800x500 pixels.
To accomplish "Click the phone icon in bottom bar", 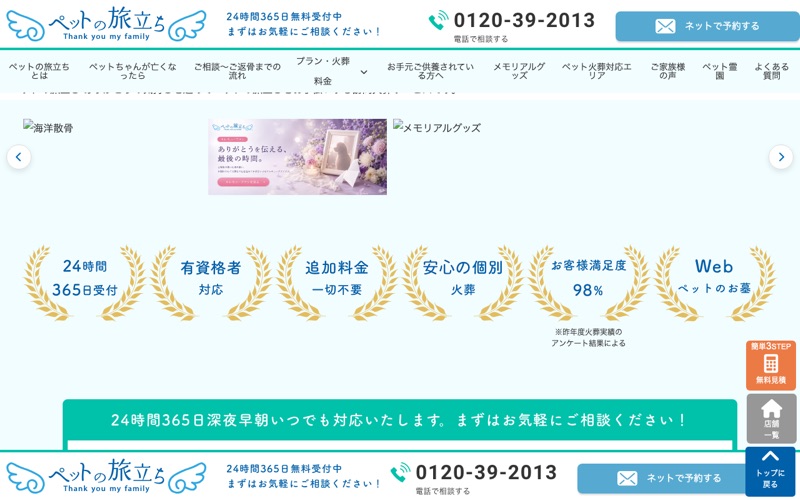I will tap(401, 472).
